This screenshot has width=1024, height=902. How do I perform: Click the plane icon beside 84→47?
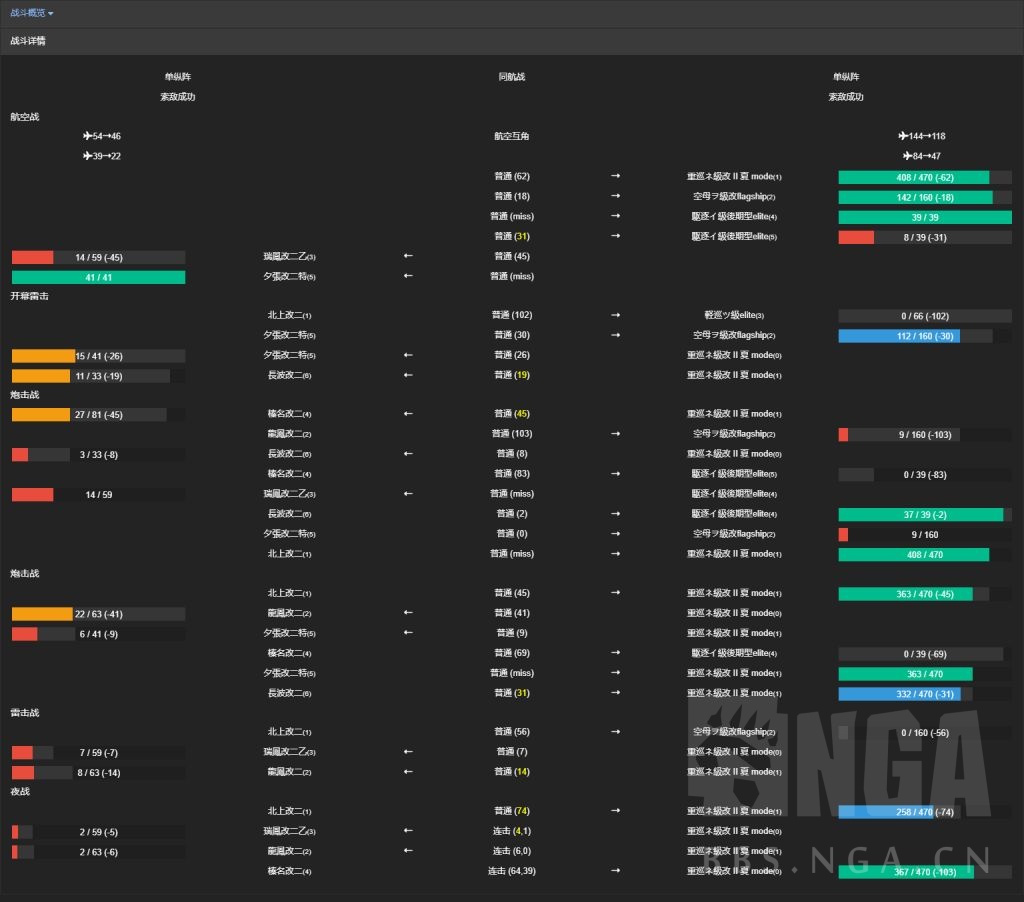(908, 156)
